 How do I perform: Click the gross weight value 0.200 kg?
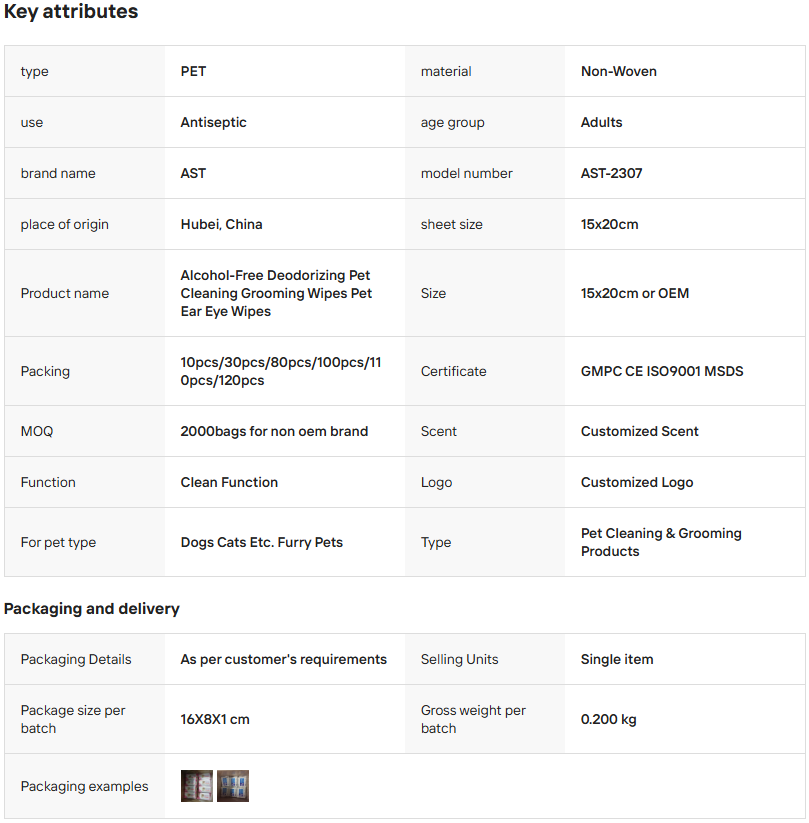click(x=608, y=719)
